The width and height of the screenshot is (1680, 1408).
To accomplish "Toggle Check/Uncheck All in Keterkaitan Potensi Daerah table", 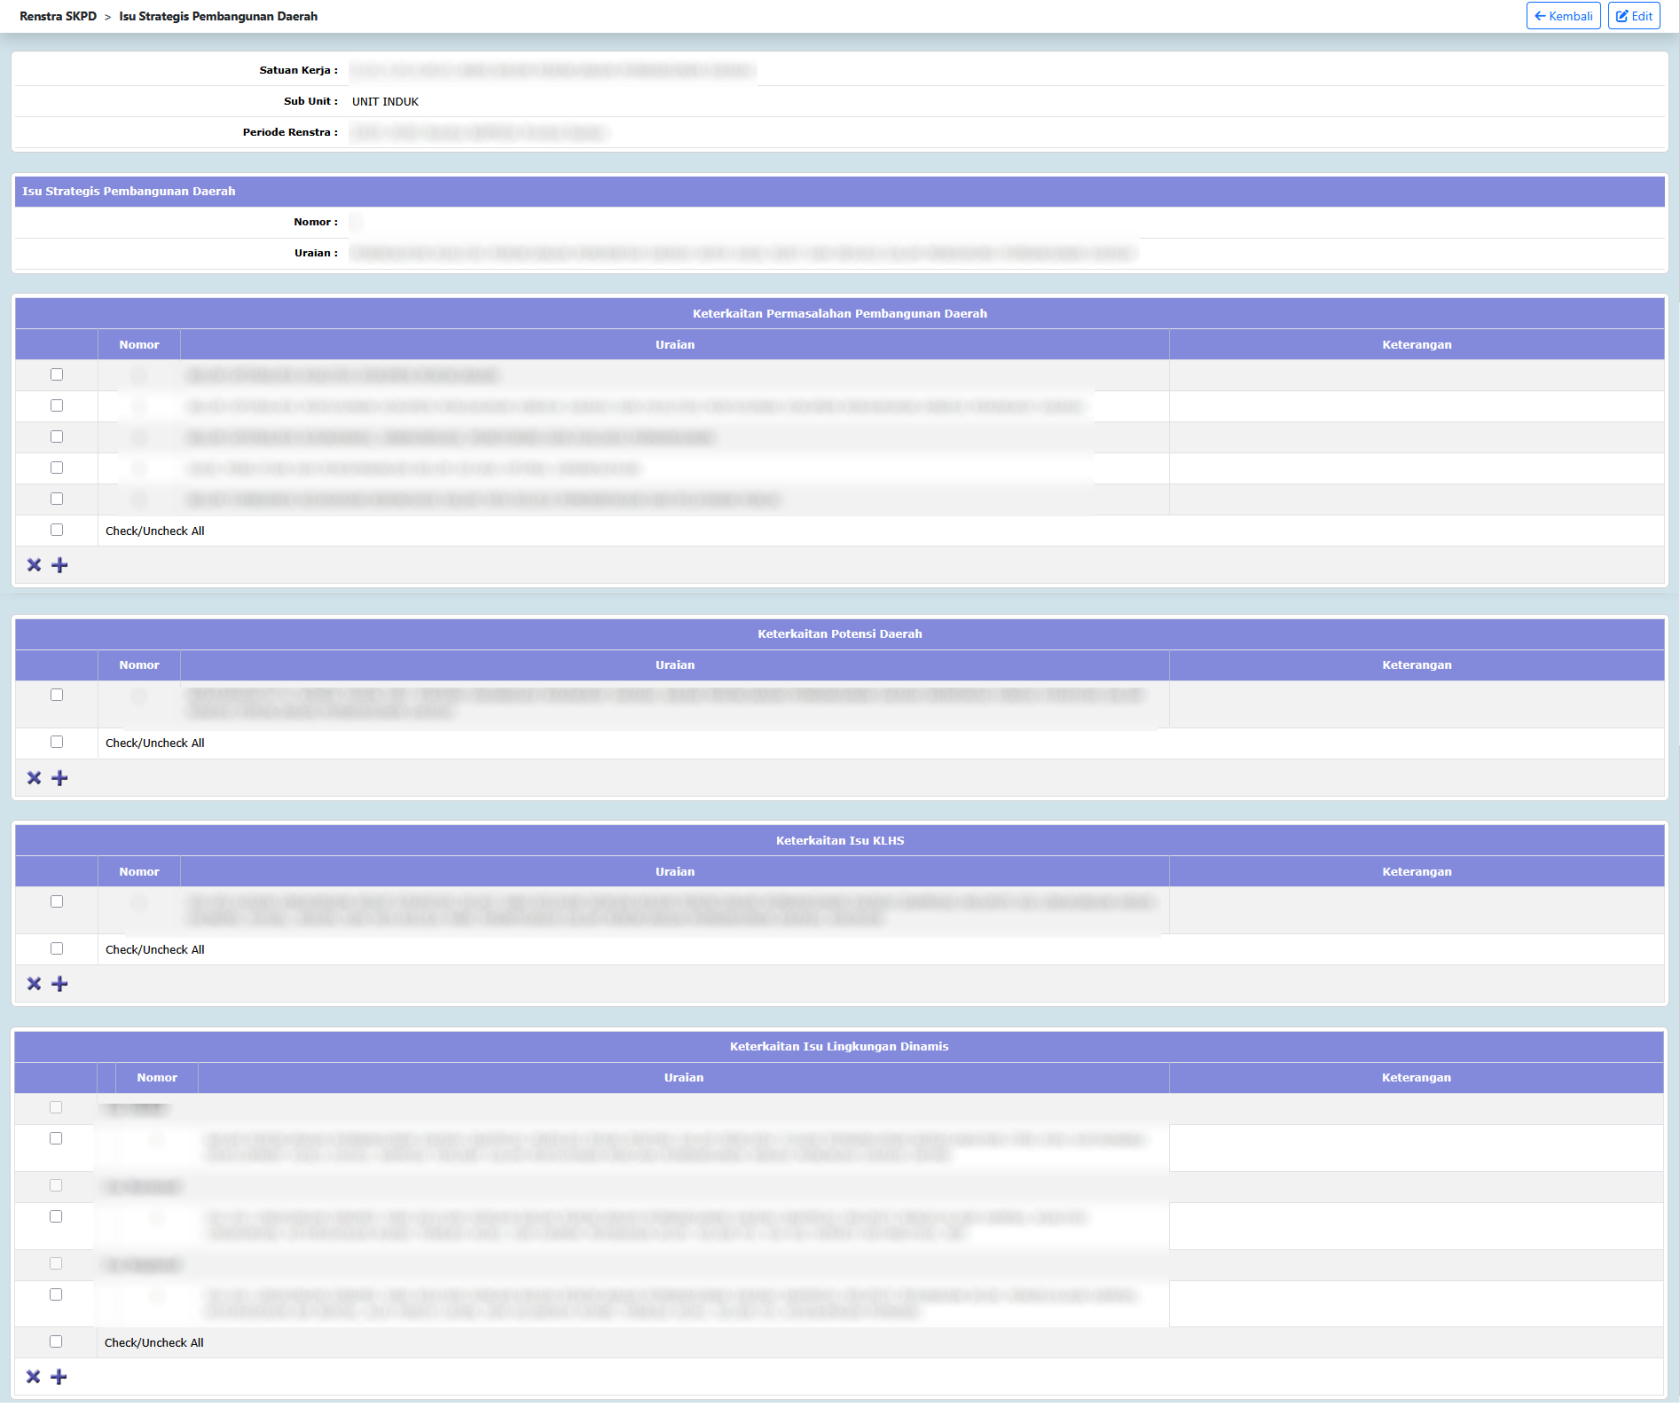I will (x=57, y=742).
